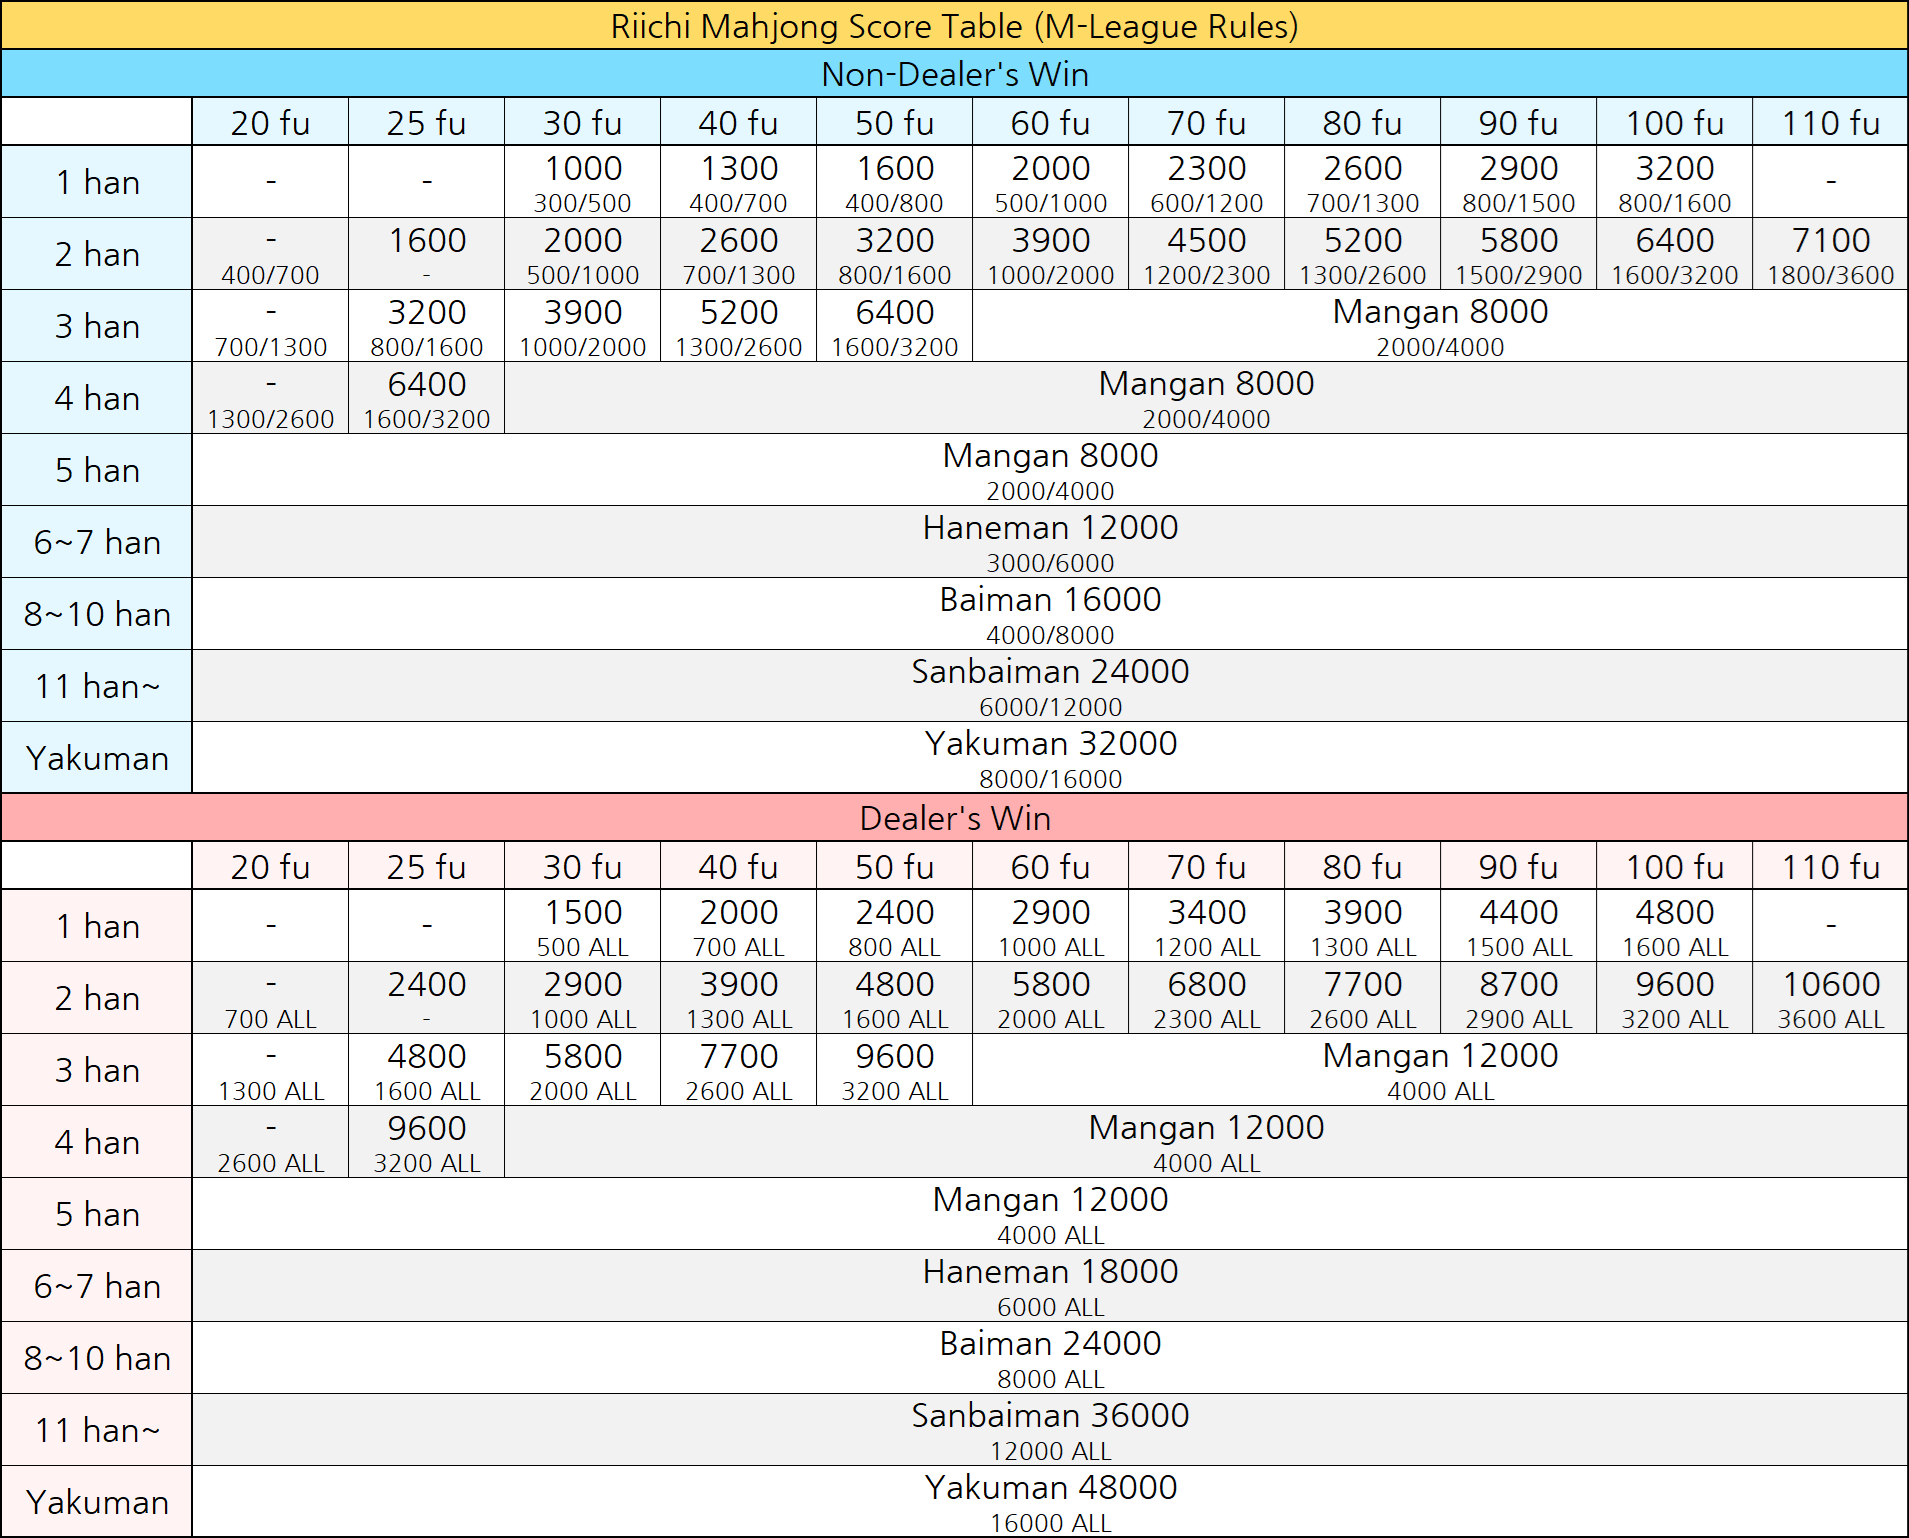Click Mangan 8000 in Non-Dealer 4 han row
This screenshot has height=1538, width=1909.
pos(1206,398)
